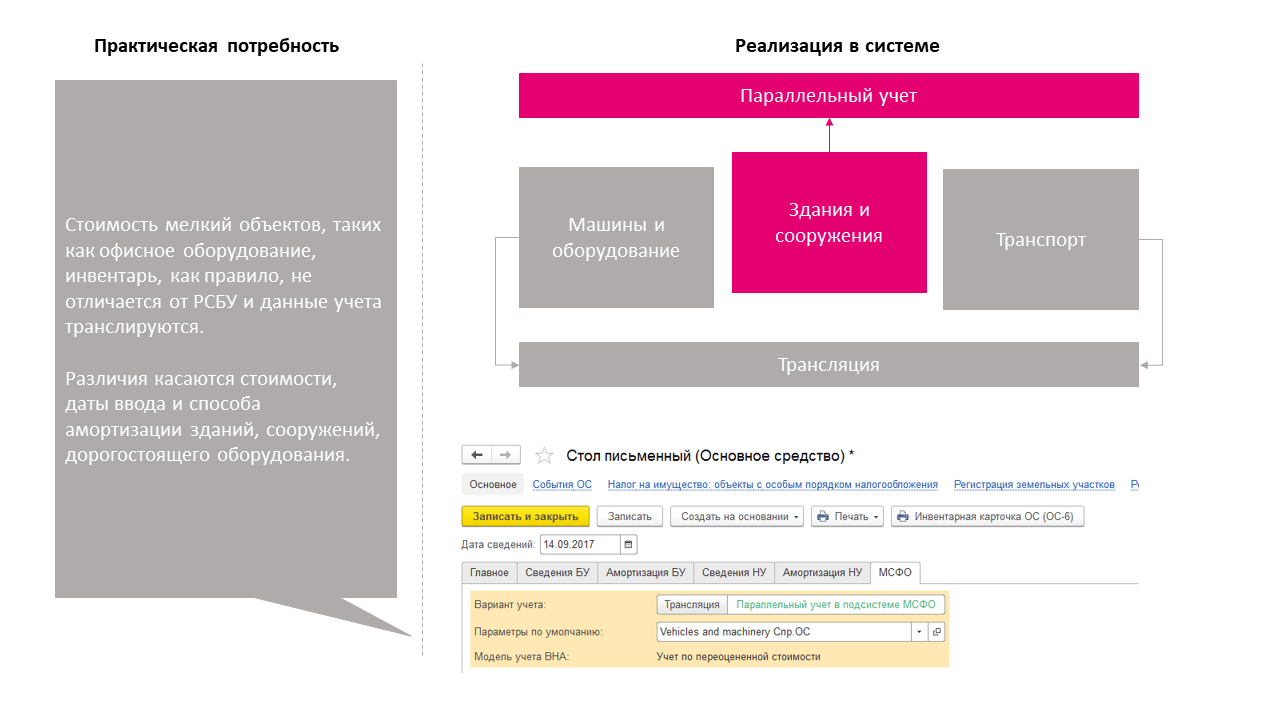
Task: Open Регистрация земельных участков link
Action: tap(1034, 484)
